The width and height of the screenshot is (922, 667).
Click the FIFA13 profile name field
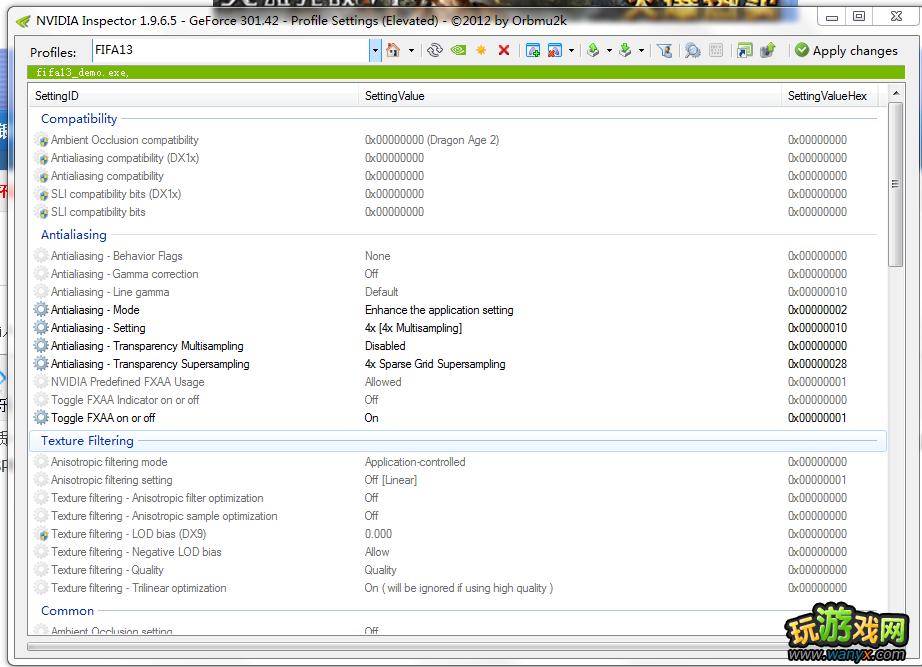pyautogui.click(x=230, y=51)
